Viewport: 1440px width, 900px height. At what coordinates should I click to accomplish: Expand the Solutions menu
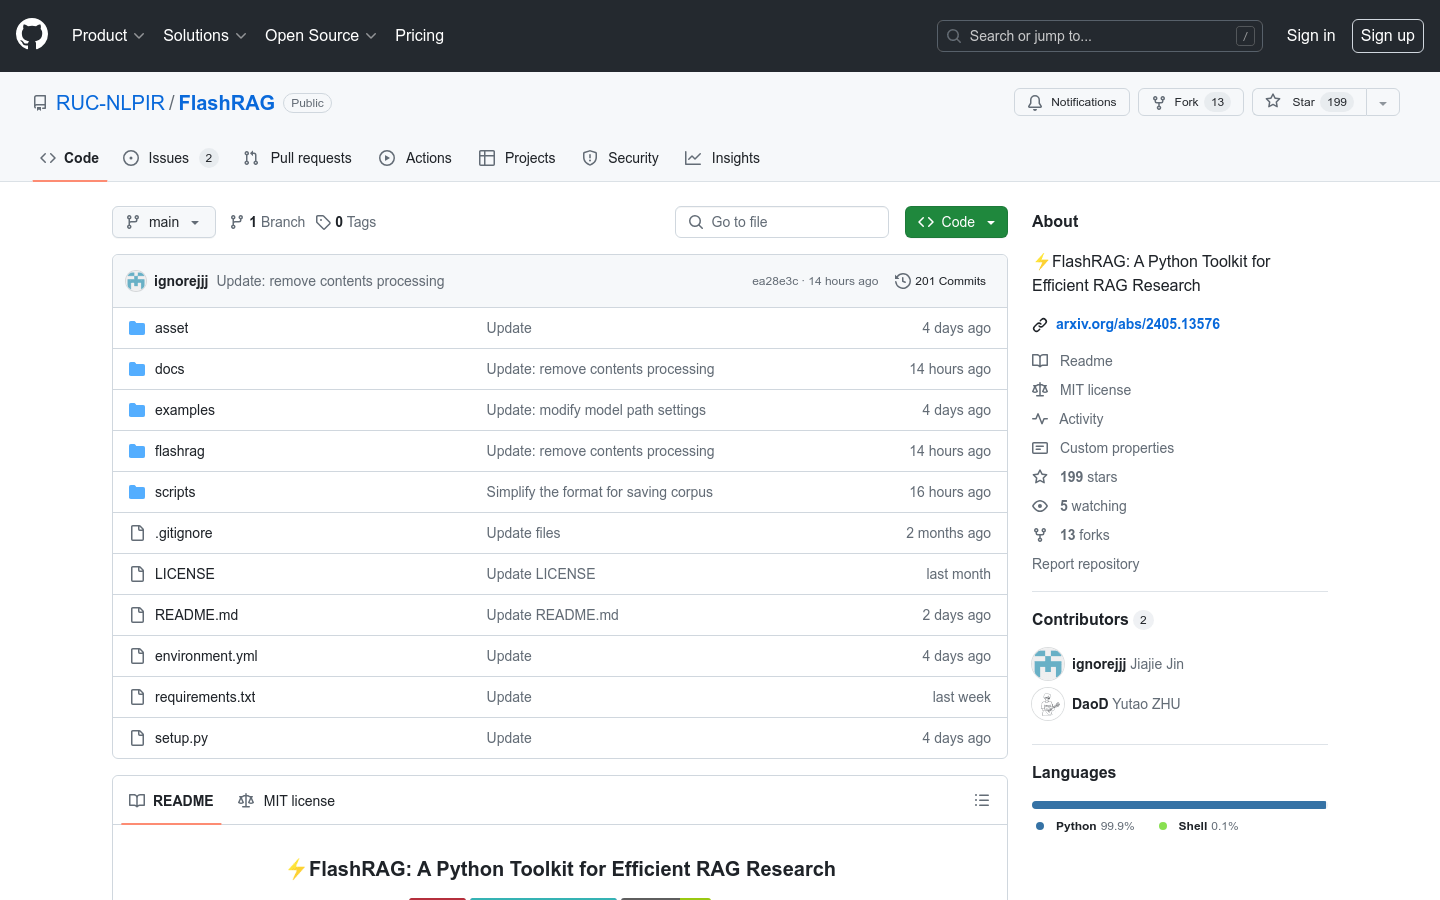[205, 35]
